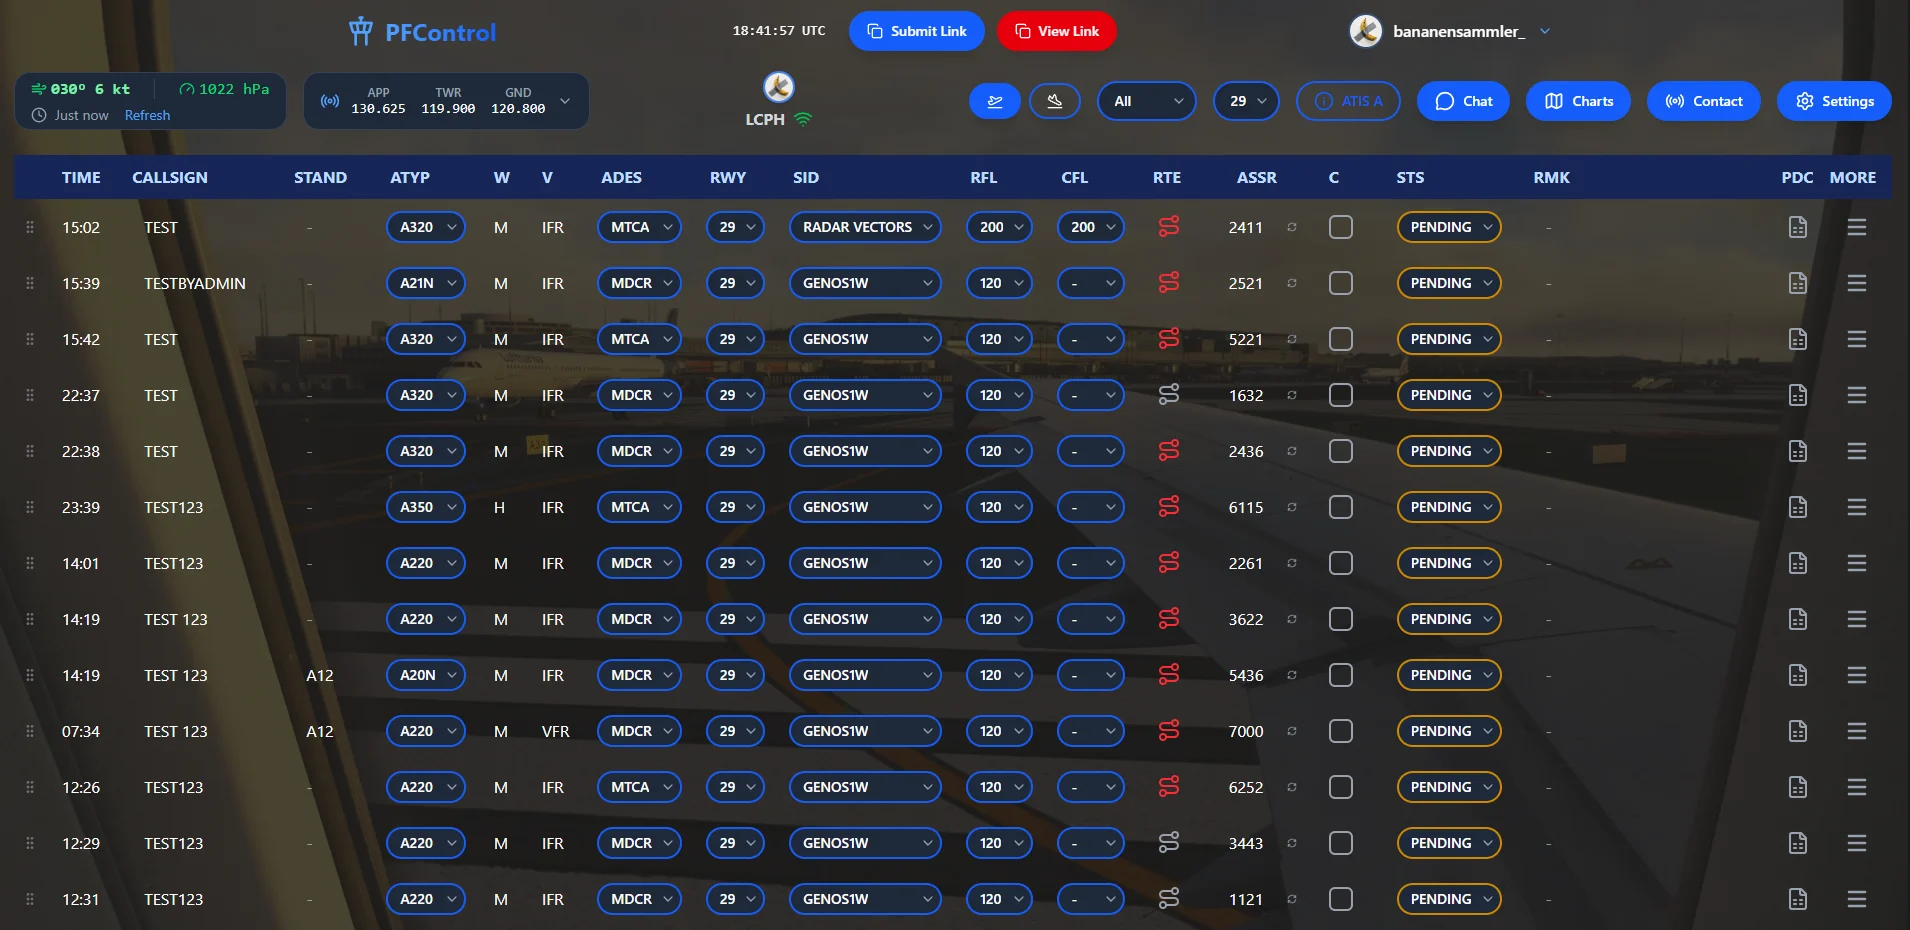The height and width of the screenshot is (930, 1910).
Task: Open PDC document icon for 15:02 TEST
Action: point(1797,227)
